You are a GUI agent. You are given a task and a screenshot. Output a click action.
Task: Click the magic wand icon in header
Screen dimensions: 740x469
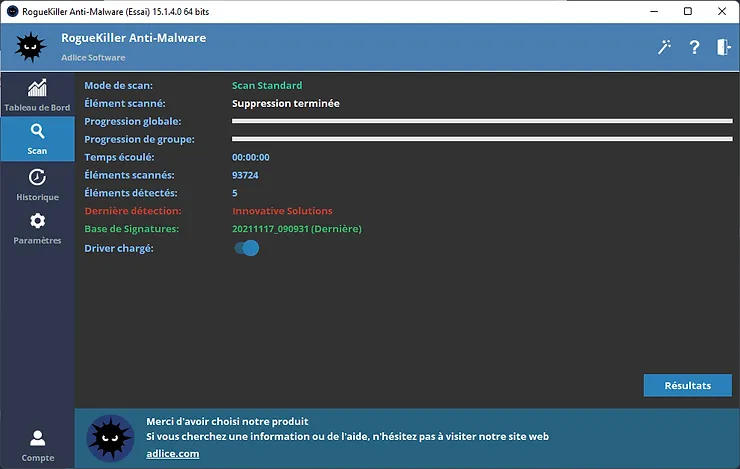[x=664, y=47]
